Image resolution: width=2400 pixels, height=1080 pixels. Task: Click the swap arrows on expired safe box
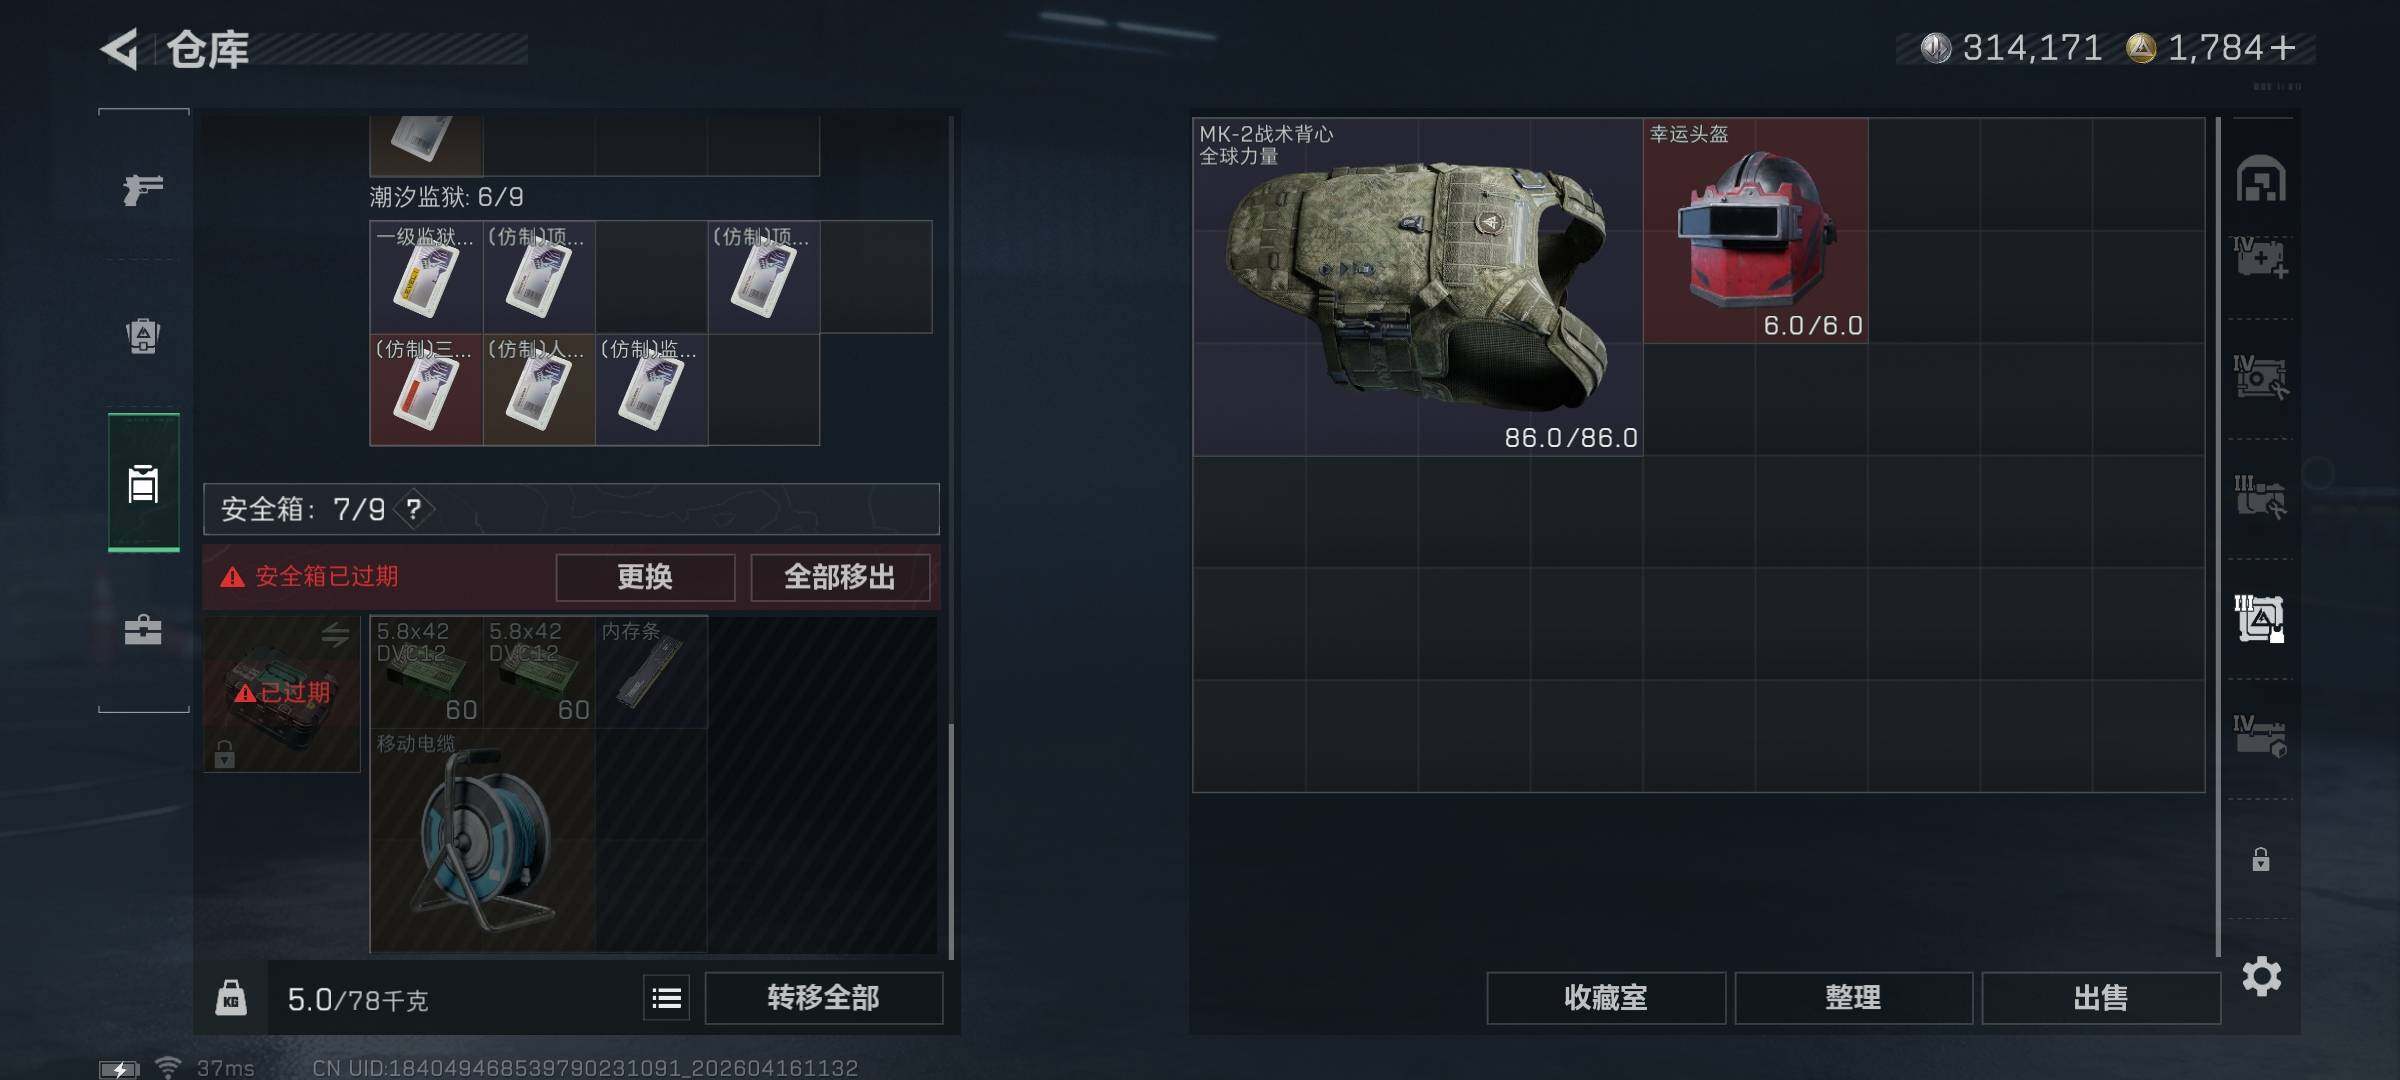click(x=335, y=635)
